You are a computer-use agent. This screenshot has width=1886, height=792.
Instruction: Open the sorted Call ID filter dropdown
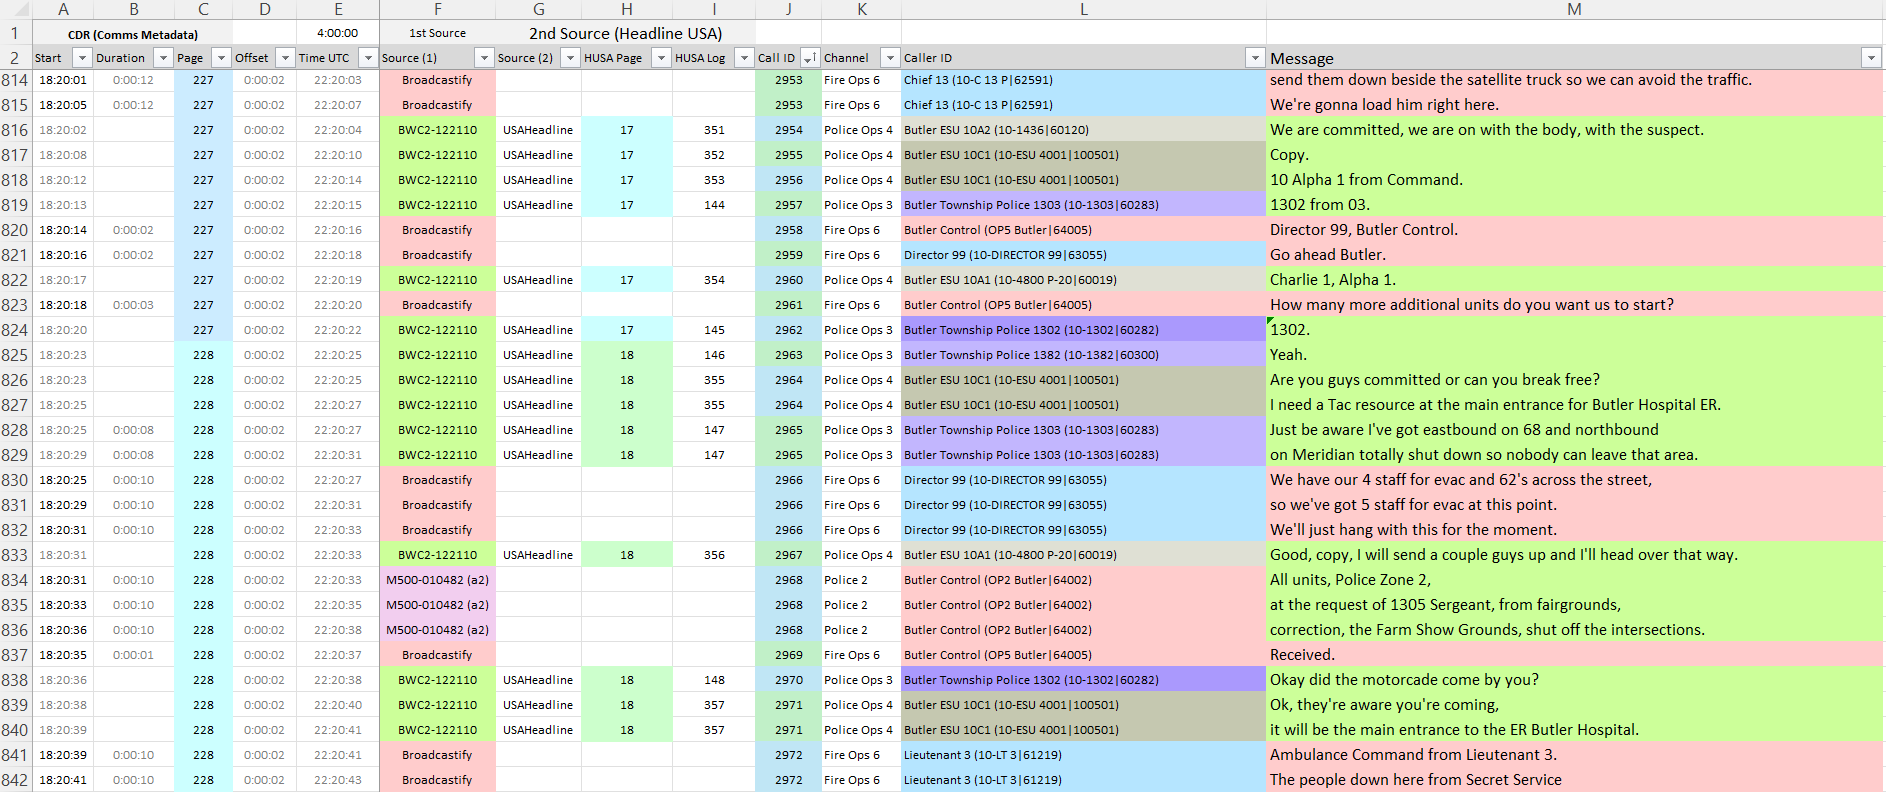(810, 58)
